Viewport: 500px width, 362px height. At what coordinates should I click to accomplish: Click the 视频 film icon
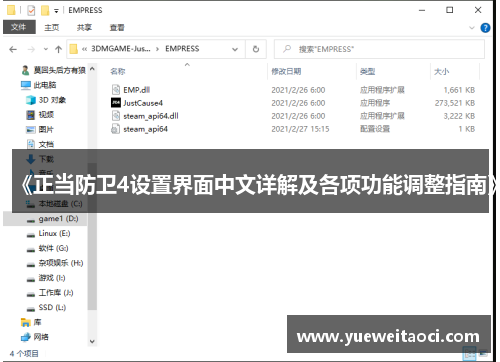[x=30, y=115]
